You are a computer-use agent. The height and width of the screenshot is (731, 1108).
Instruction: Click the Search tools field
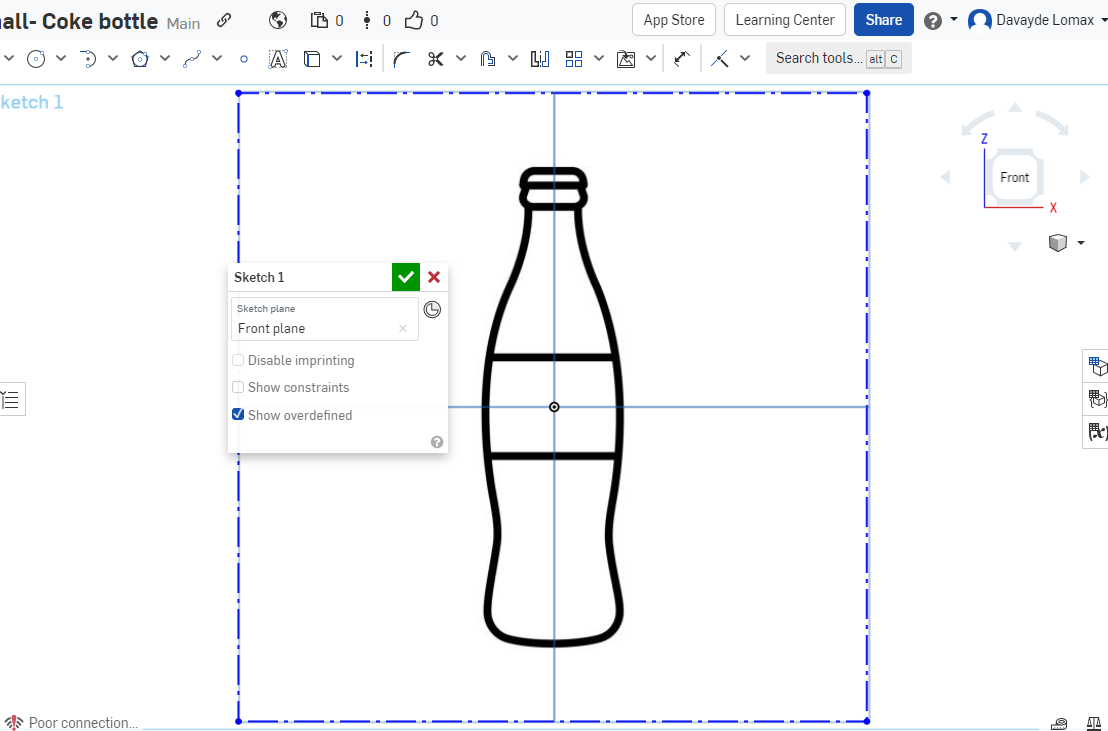(839, 59)
